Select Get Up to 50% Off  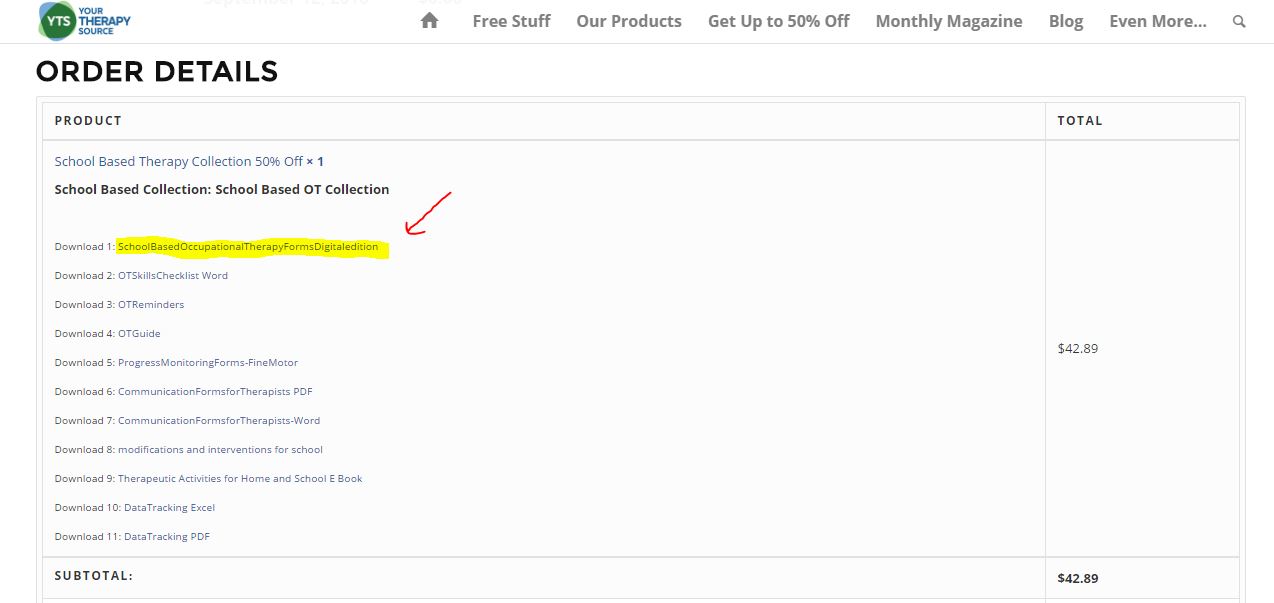(x=778, y=21)
